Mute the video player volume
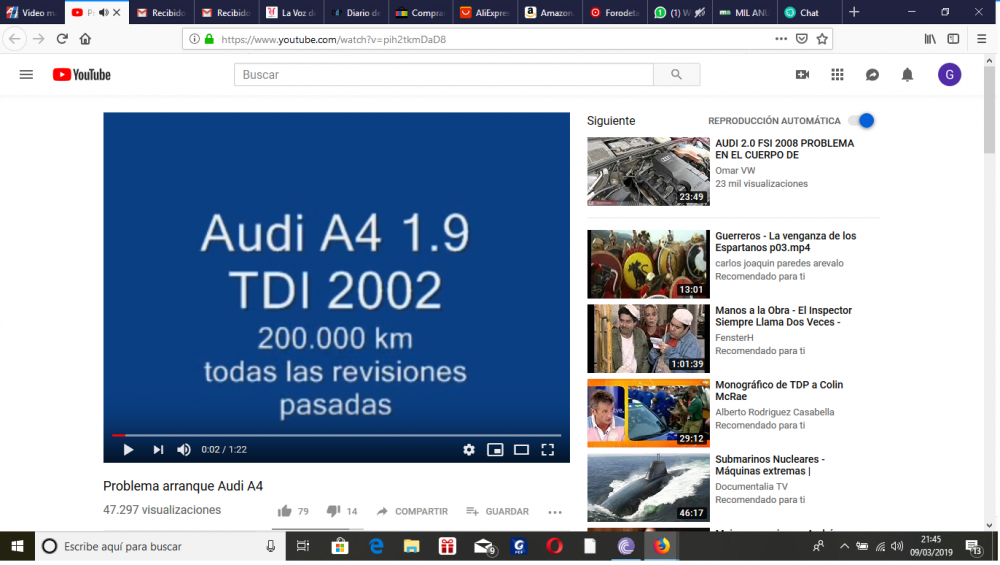Viewport: 1000px width, 565px height. tap(184, 450)
